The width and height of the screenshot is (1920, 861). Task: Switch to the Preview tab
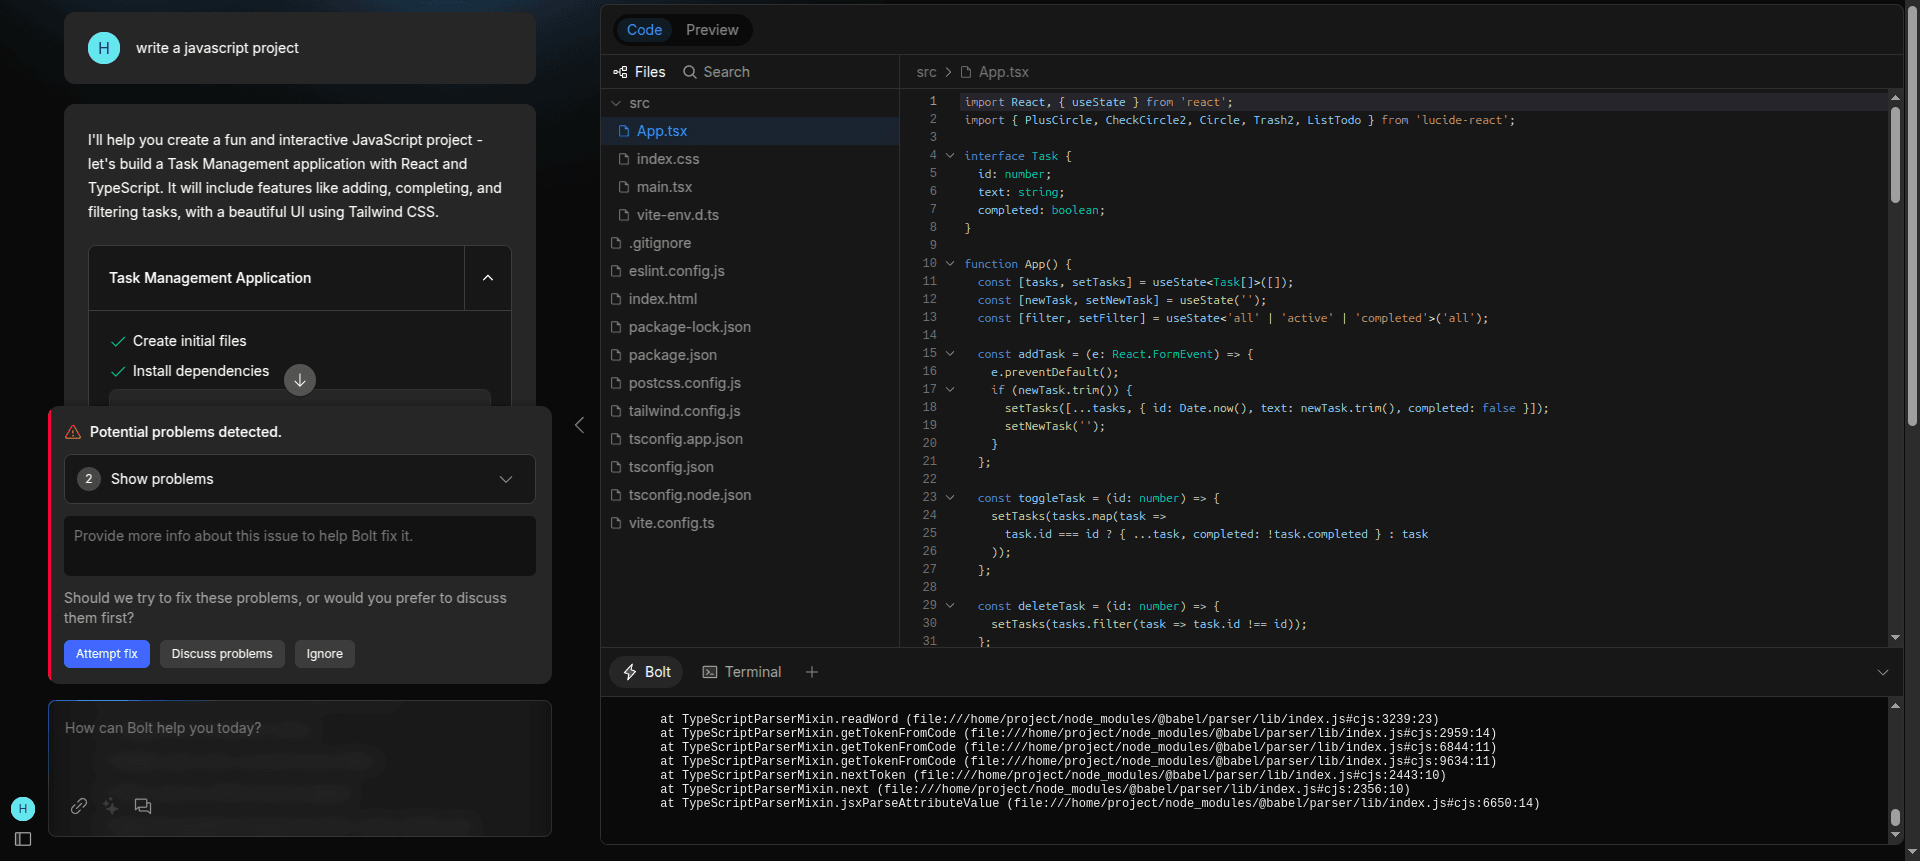712,30
